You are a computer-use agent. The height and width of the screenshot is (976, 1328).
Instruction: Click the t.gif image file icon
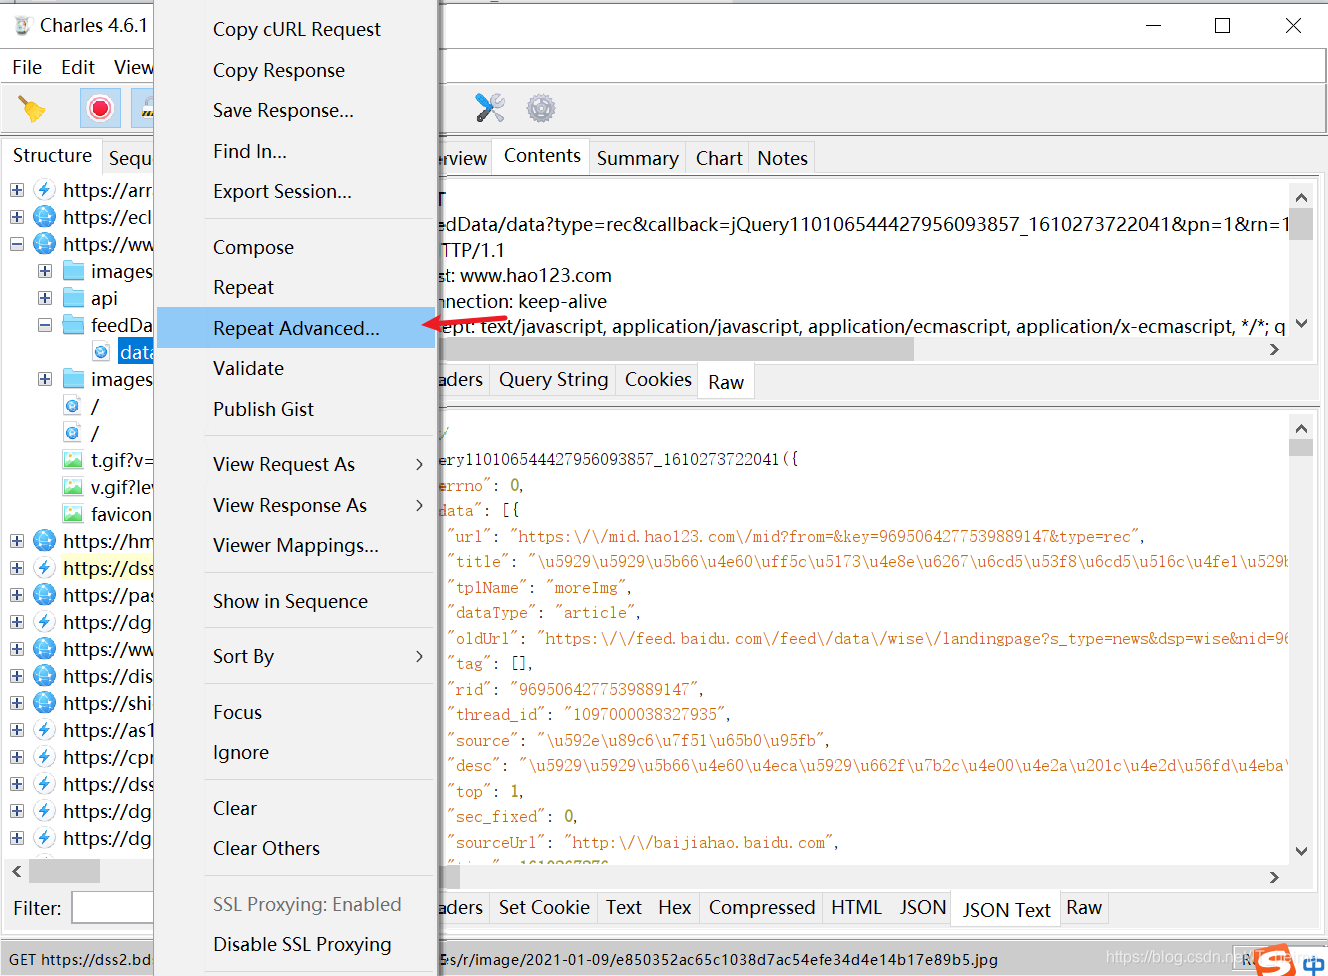(x=73, y=460)
